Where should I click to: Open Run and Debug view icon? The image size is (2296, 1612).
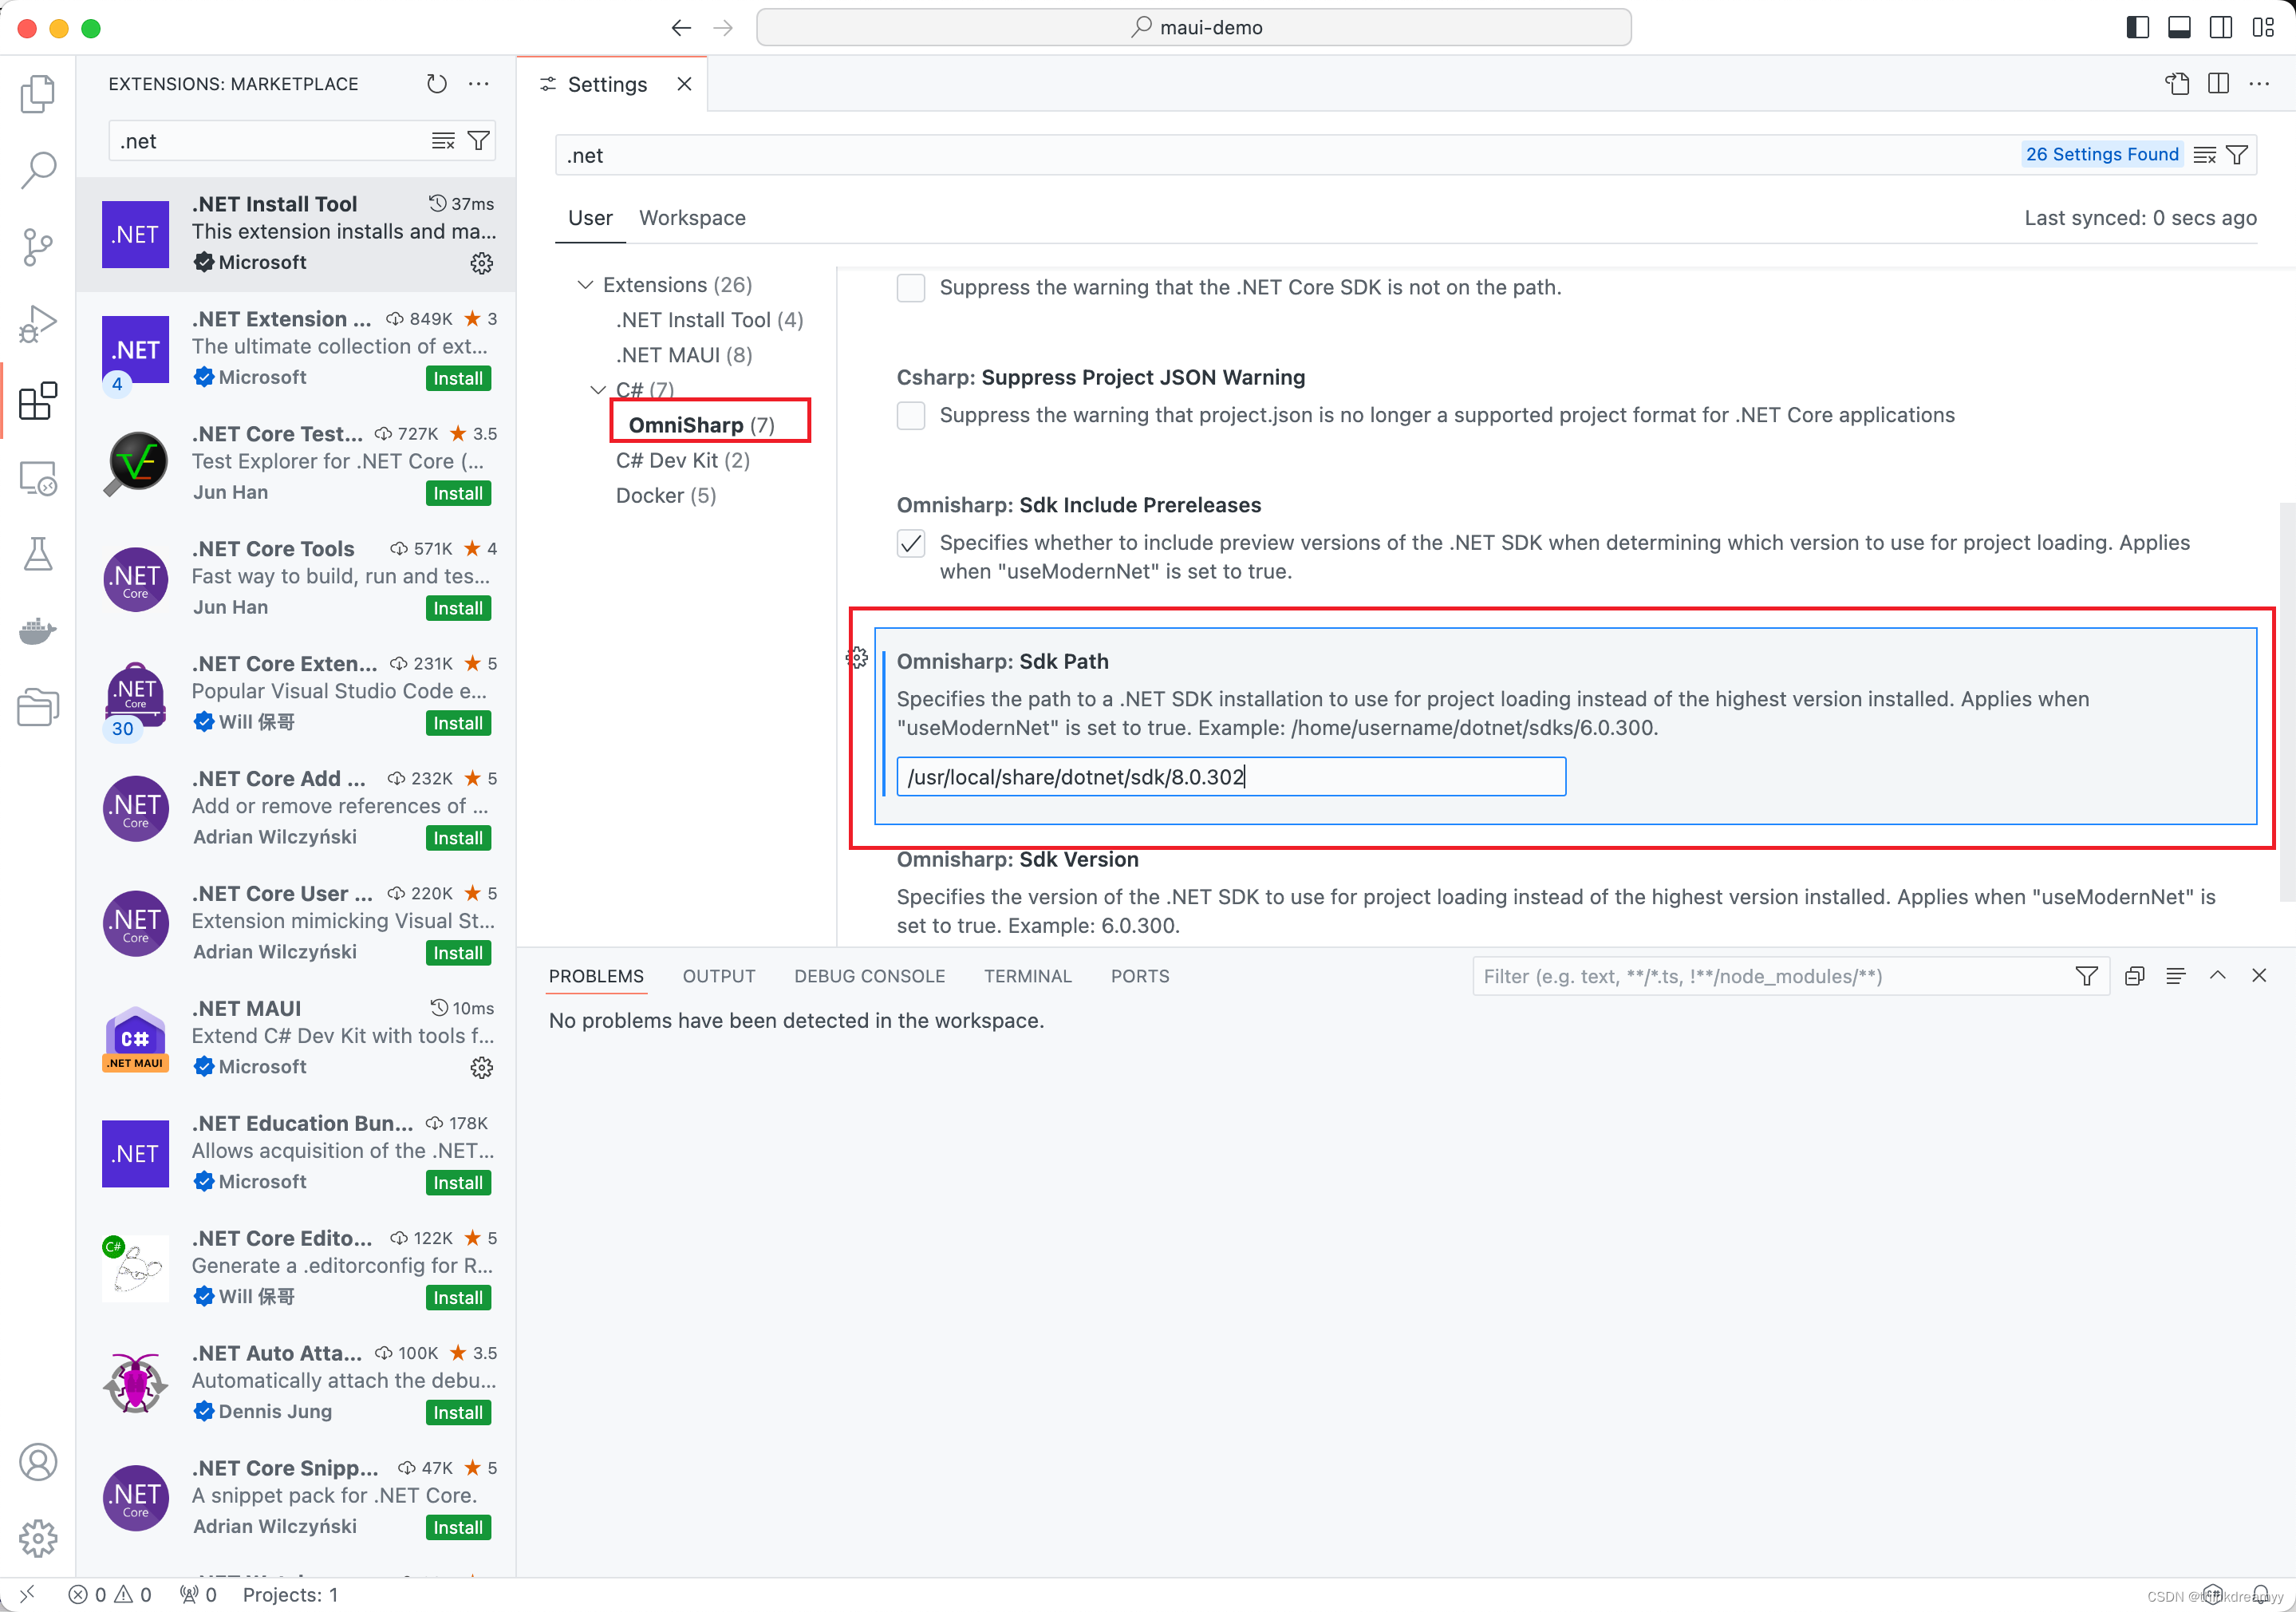[x=38, y=324]
